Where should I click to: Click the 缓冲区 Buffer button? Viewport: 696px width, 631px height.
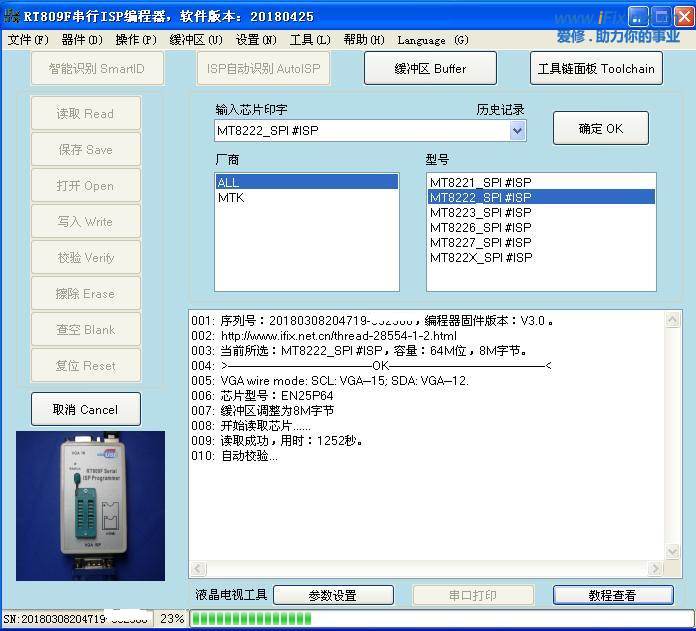(x=430, y=68)
